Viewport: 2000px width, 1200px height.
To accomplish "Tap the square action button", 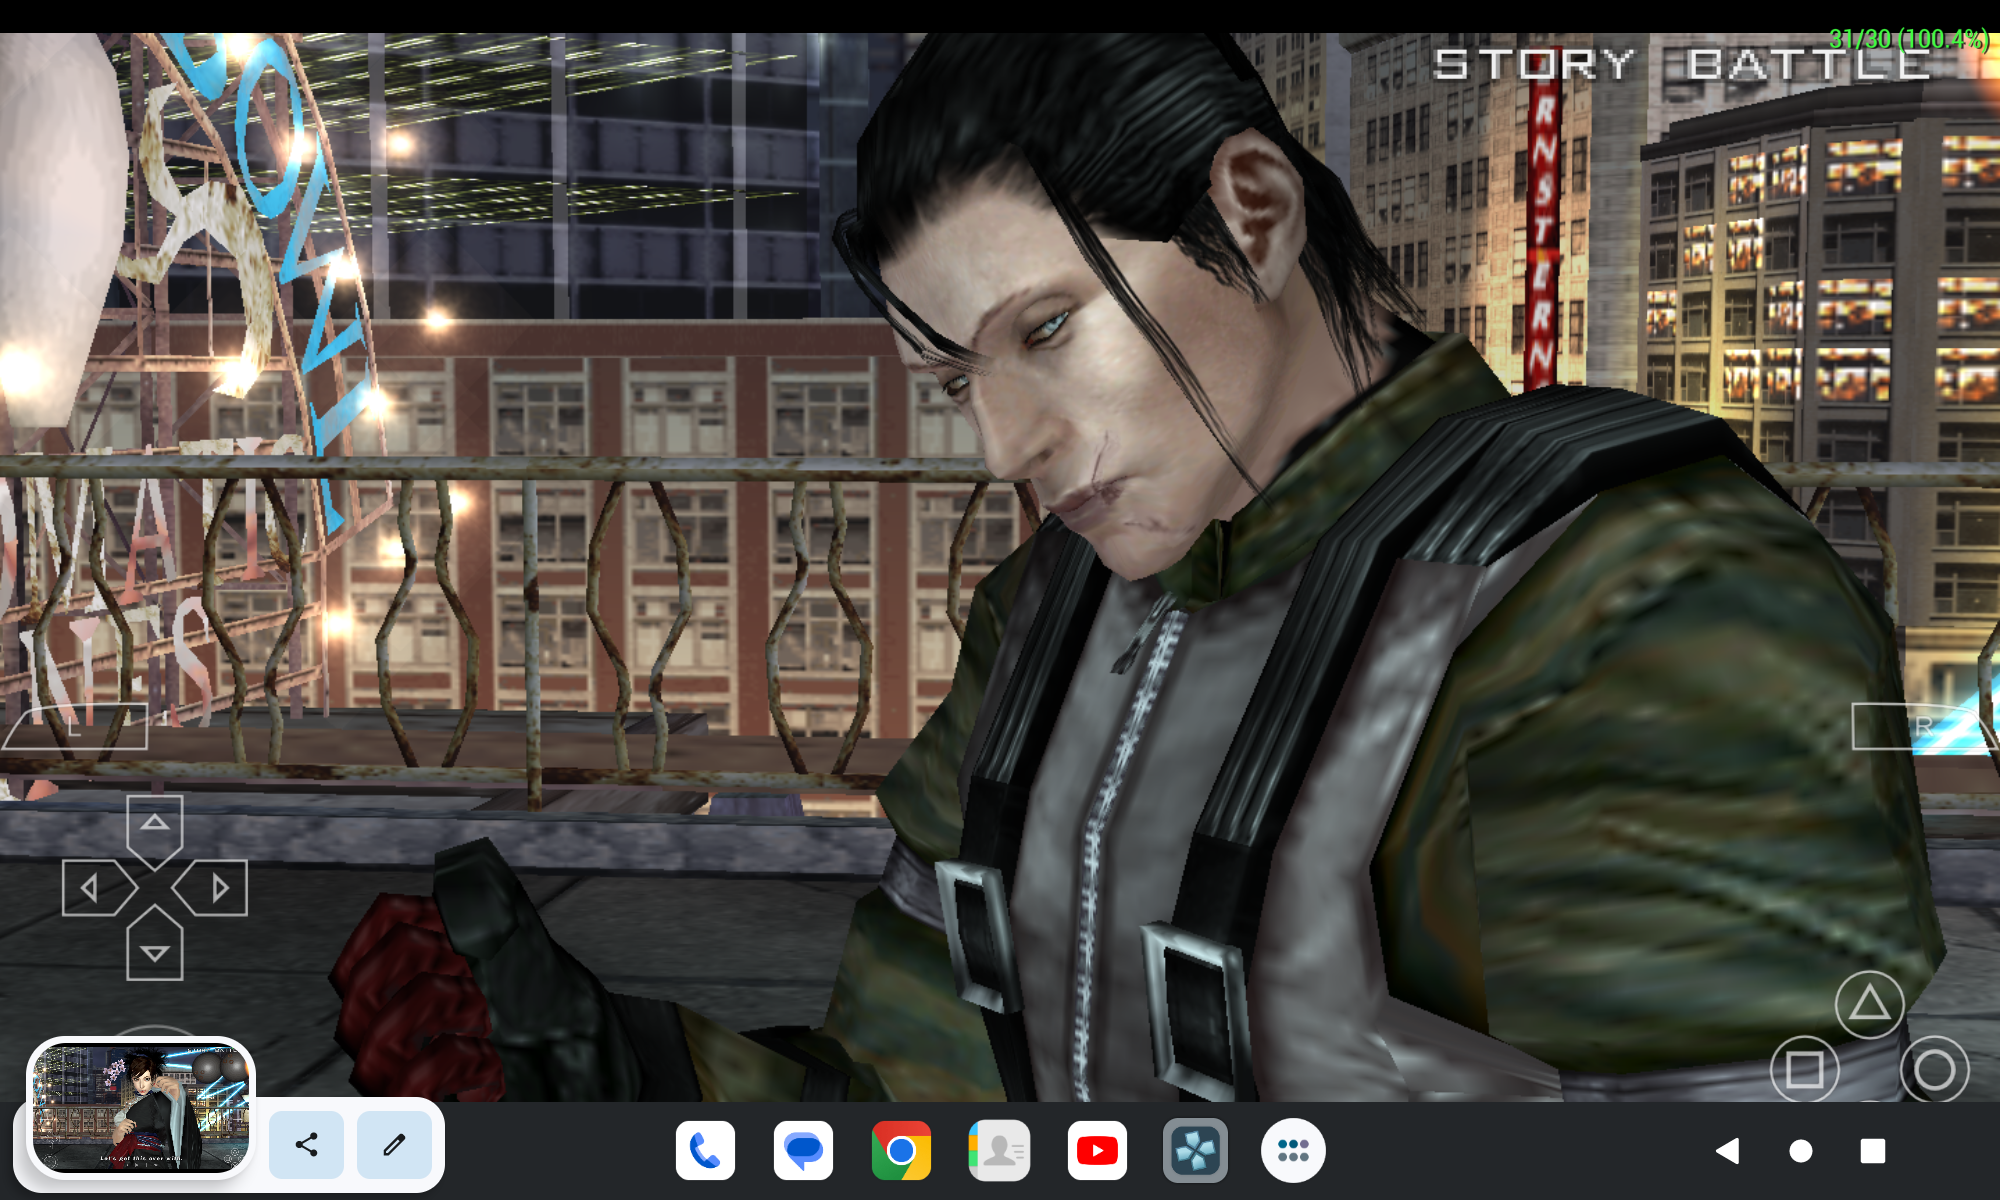I will (1804, 1069).
